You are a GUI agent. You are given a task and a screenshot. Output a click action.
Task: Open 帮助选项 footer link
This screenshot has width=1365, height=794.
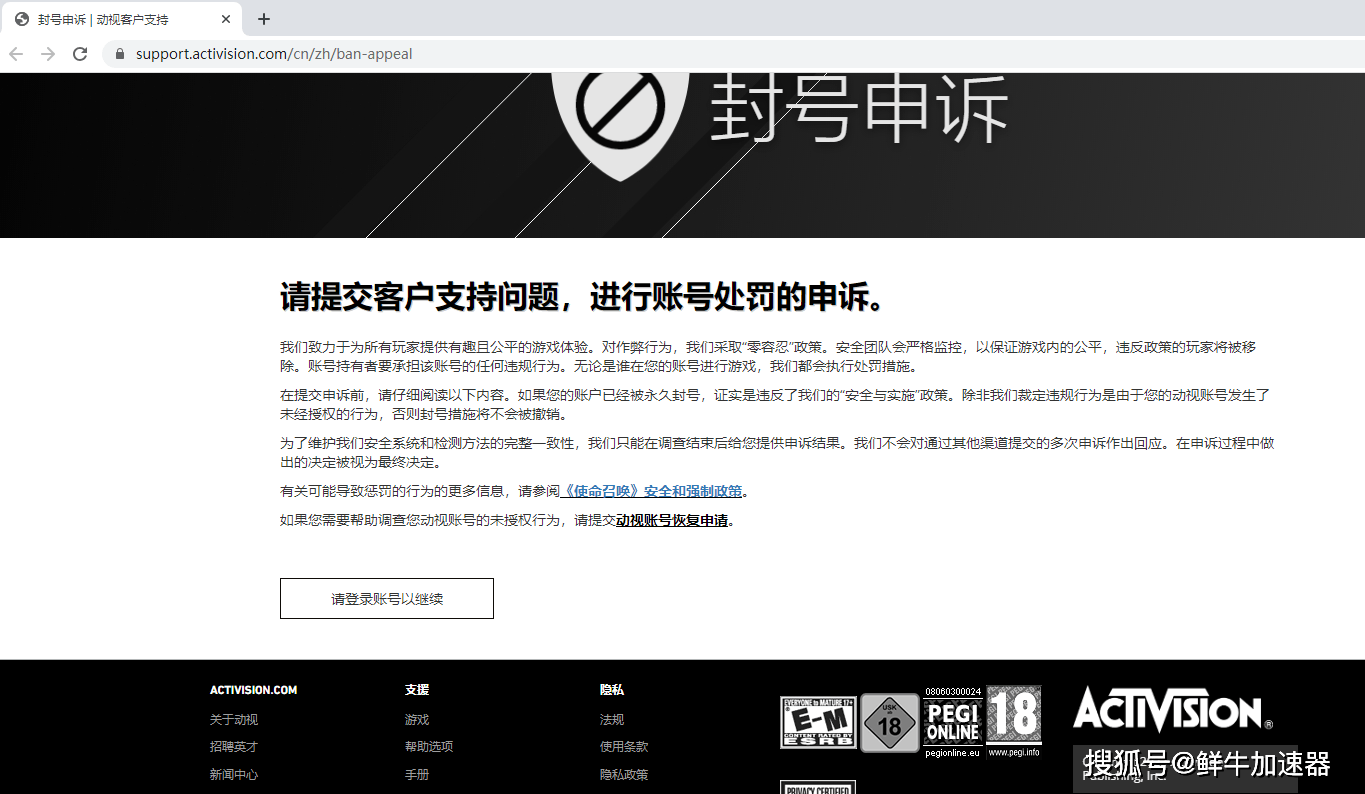429,746
